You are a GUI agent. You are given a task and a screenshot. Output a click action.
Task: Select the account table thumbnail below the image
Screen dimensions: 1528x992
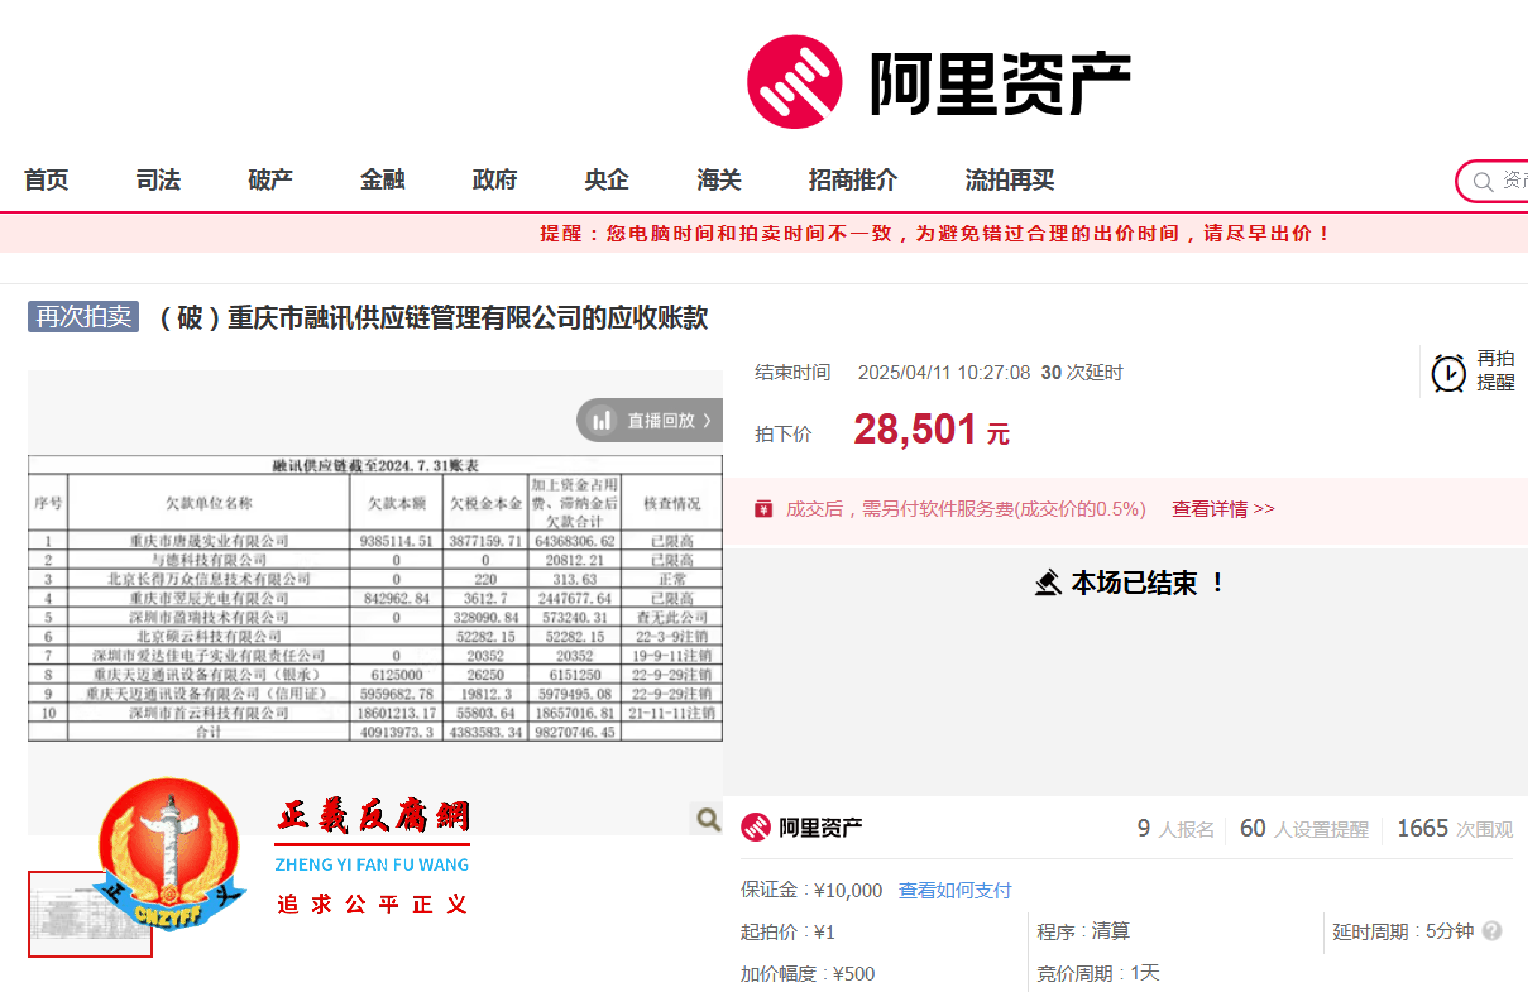click(89, 914)
